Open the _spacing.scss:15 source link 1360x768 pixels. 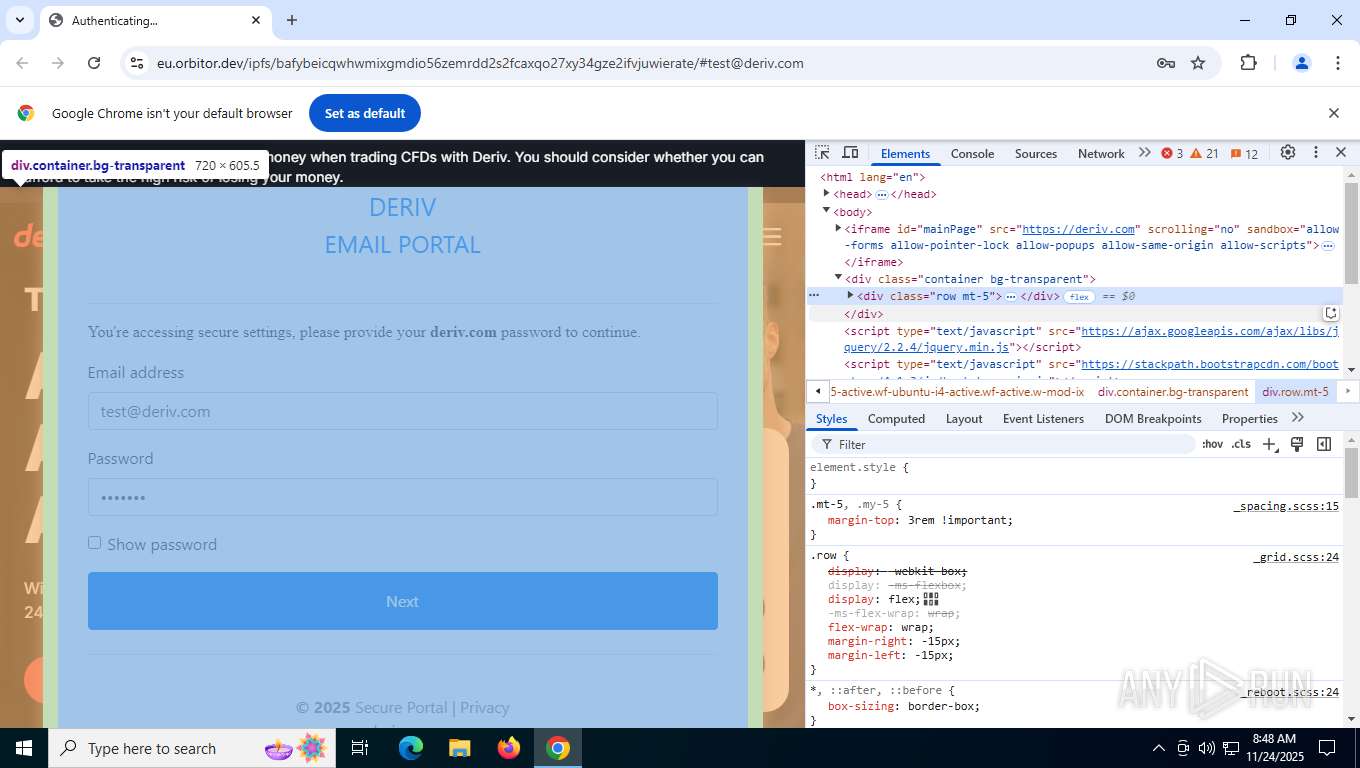click(1285, 506)
